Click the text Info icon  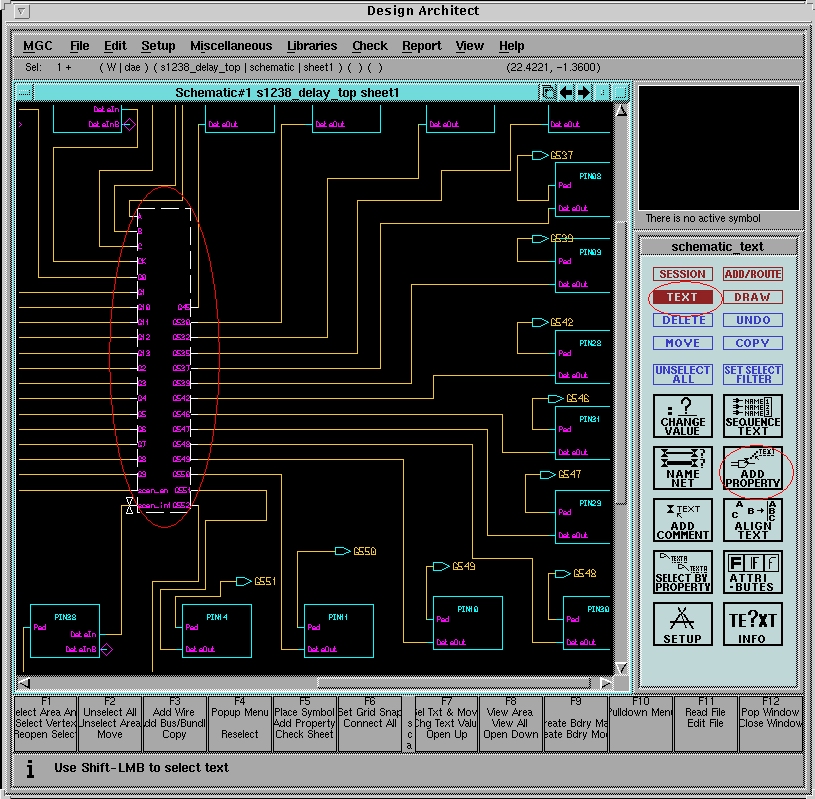(x=752, y=624)
